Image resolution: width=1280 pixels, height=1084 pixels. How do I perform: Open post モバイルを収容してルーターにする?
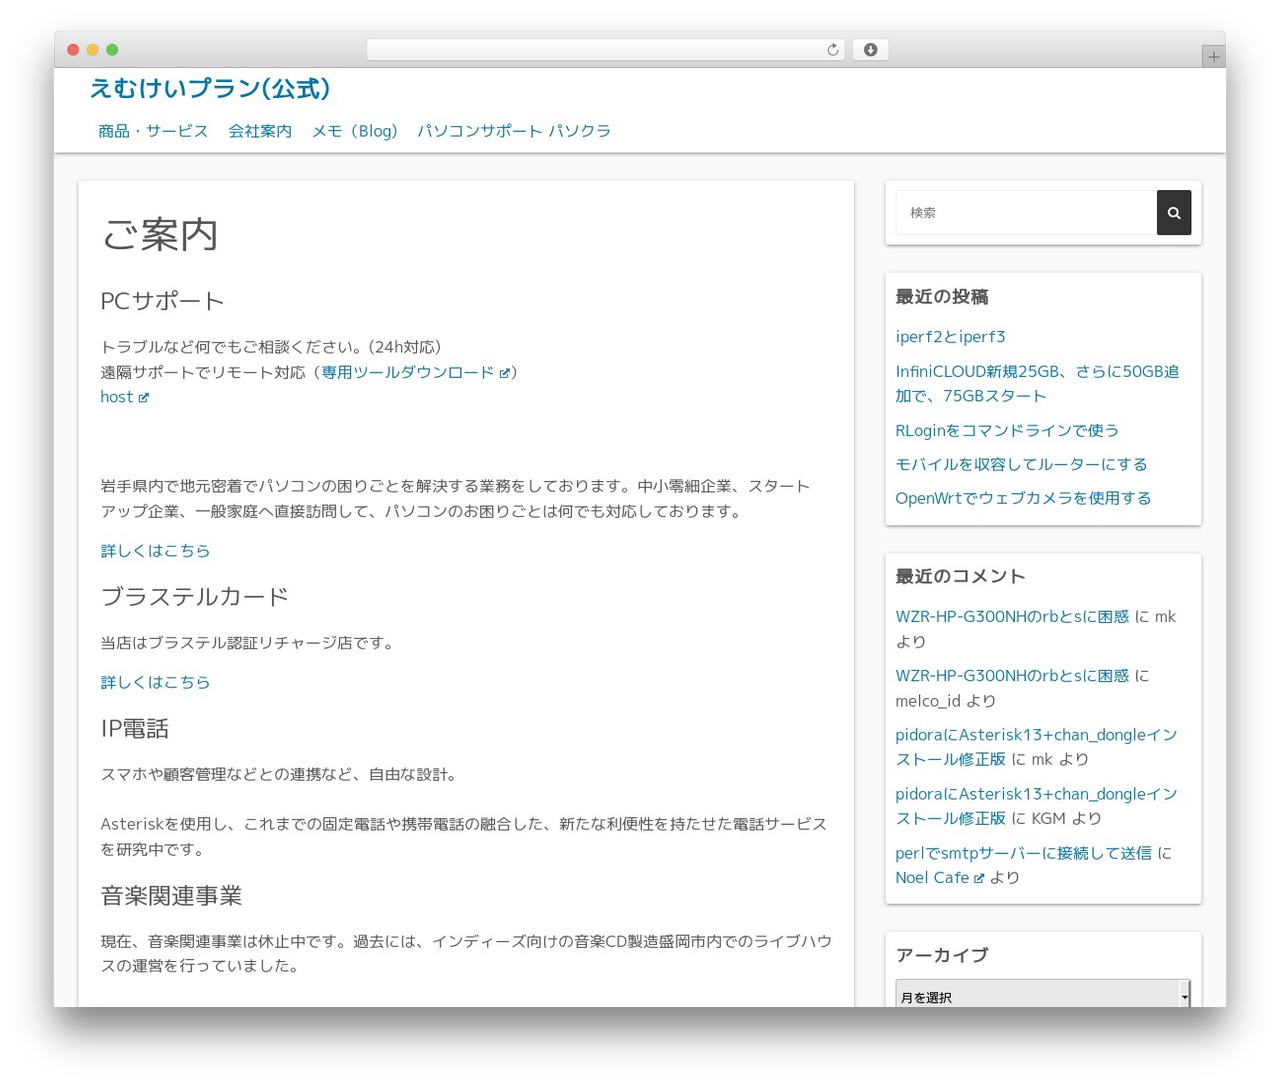[x=1021, y=464]
